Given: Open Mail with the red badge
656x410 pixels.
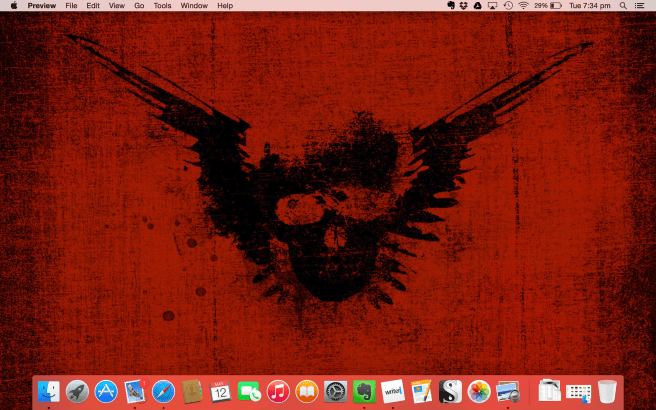Looking at the screenshot, I should tap(135, 392).
